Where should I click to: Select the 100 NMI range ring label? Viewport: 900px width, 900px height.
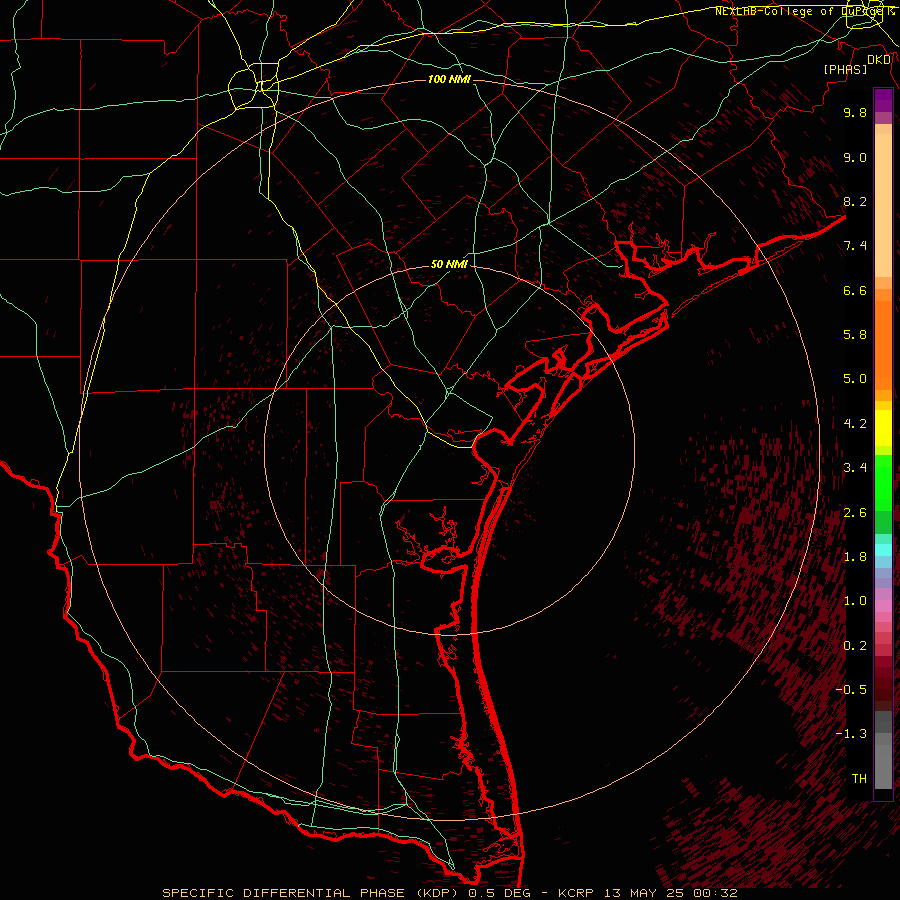pyautogui.click(x=449, y=79)
